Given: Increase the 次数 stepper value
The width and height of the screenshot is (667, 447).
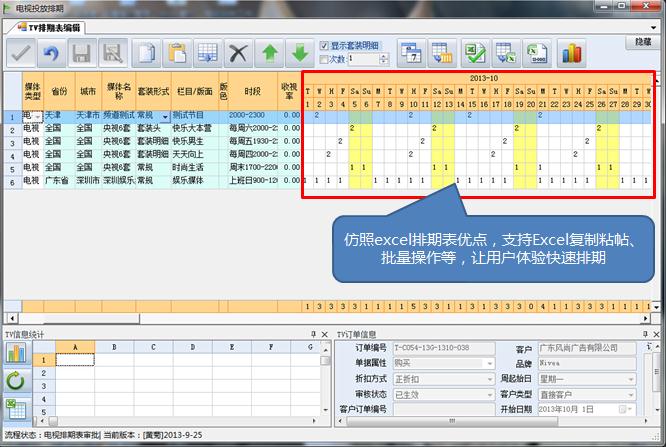Looking at the screenshot, I should [384, 56].
